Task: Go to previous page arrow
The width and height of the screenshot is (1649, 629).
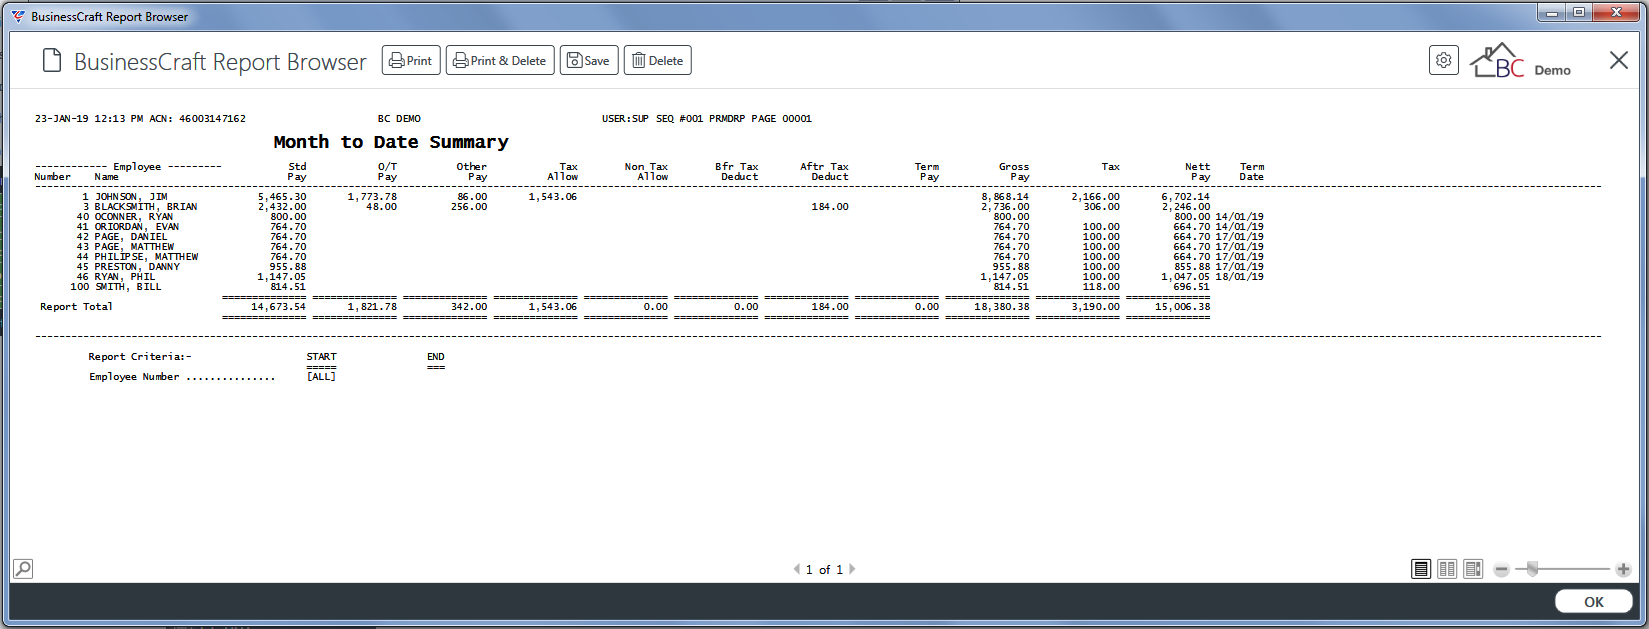Action: click(x=797, y=569)
